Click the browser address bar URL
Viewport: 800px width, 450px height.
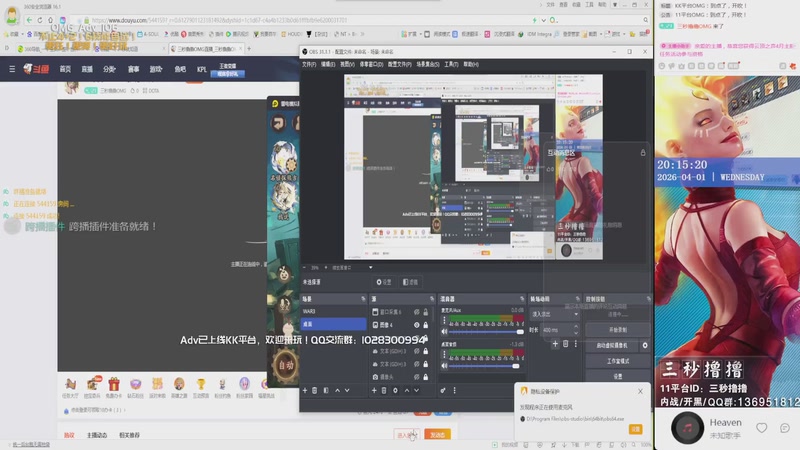coord(219,20)
